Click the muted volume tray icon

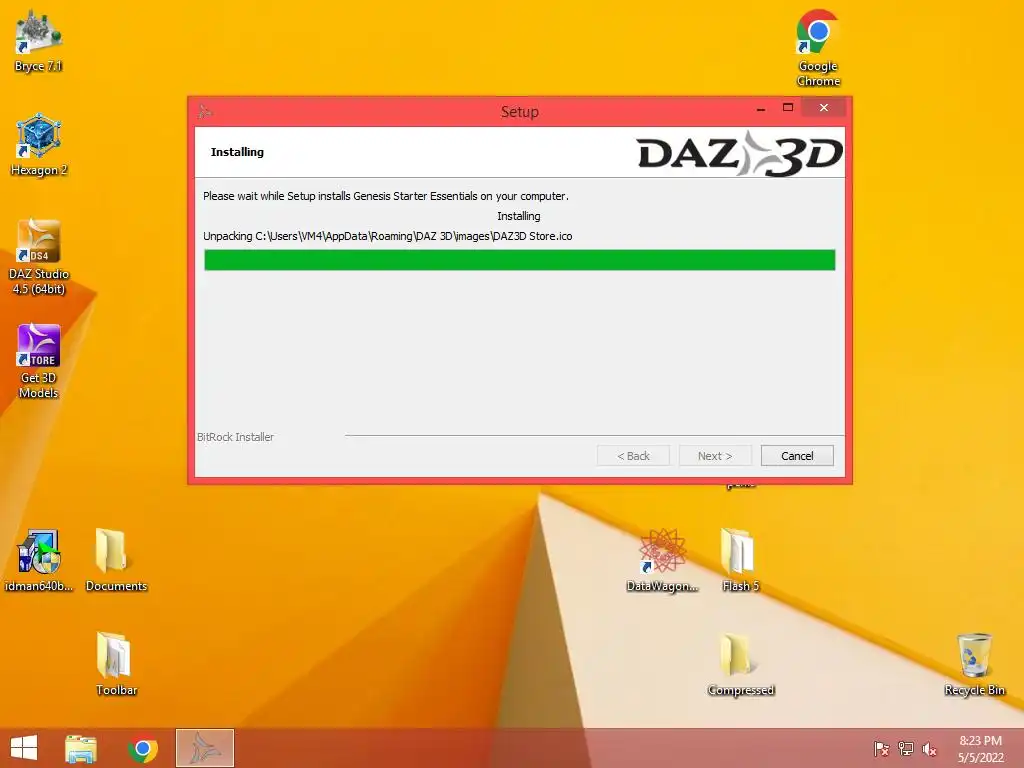pos(929,749)
